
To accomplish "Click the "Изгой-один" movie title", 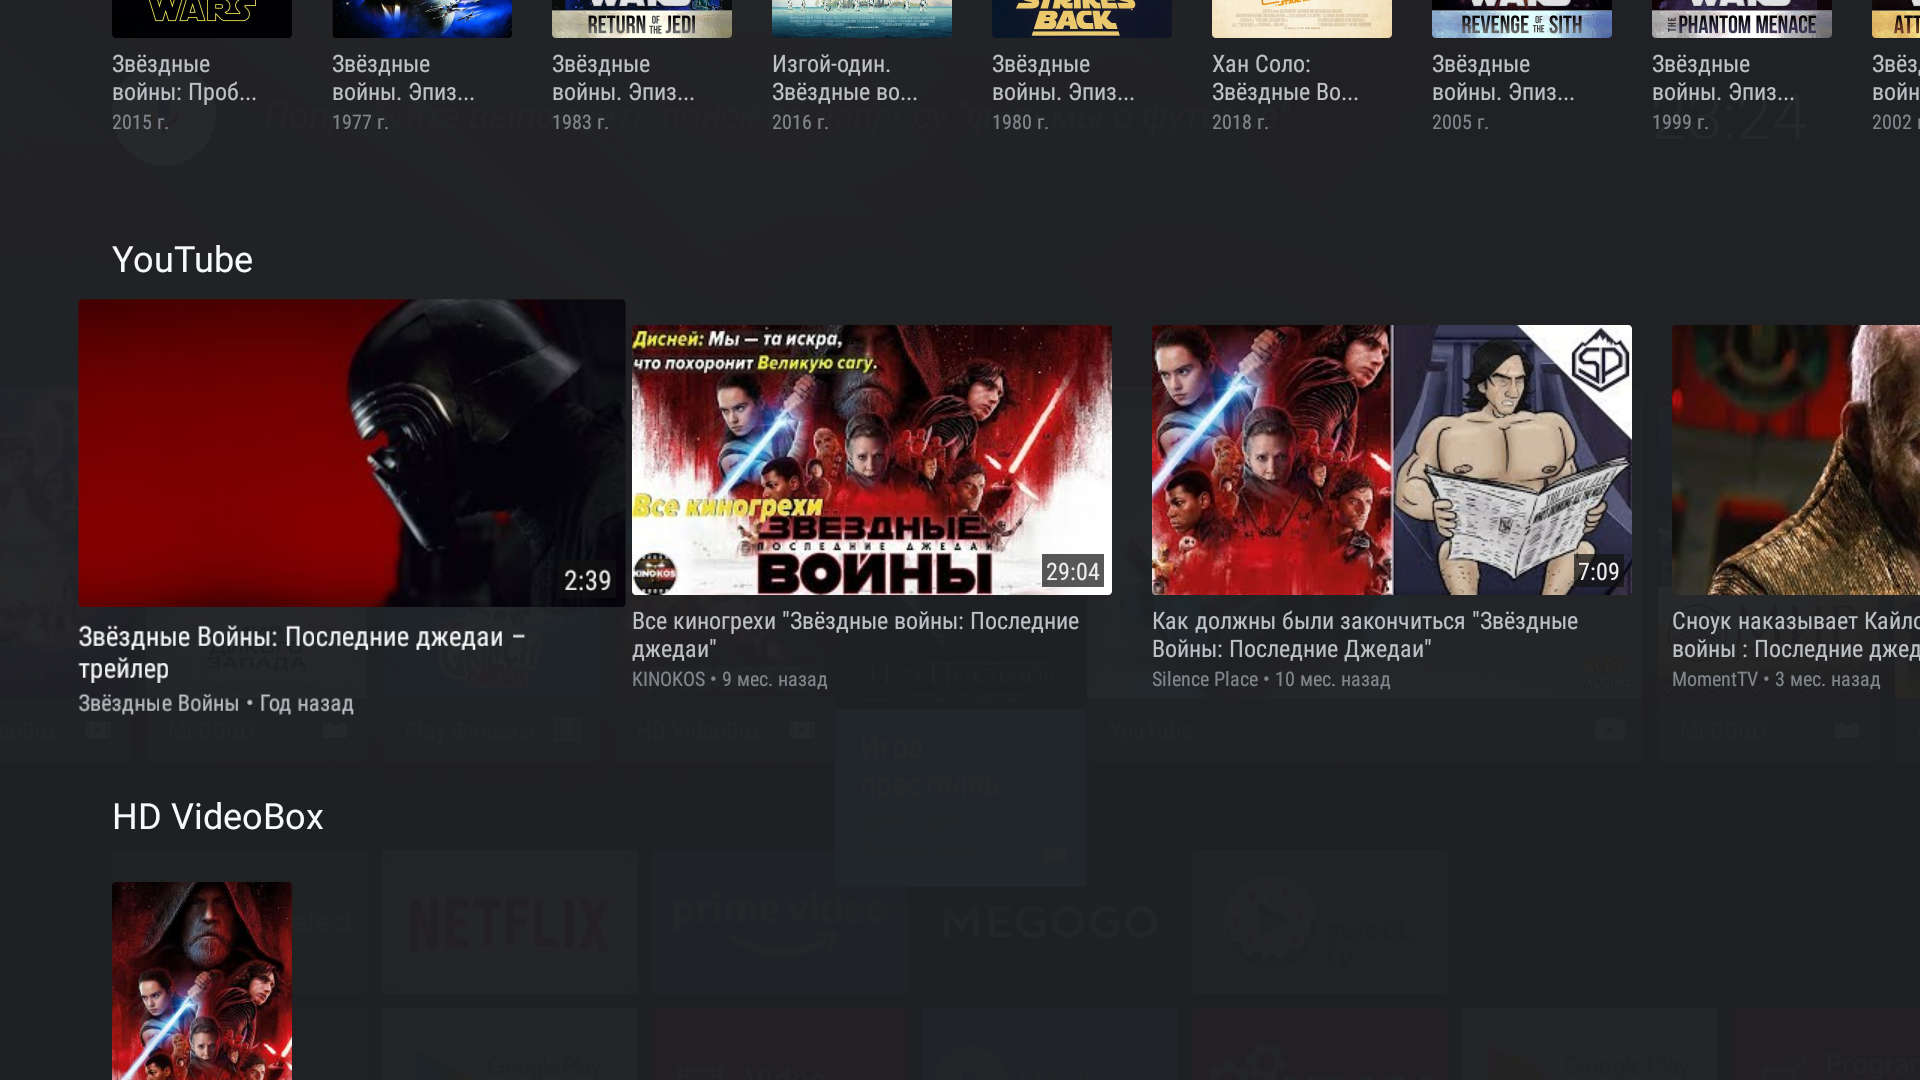I will [845, 78].
